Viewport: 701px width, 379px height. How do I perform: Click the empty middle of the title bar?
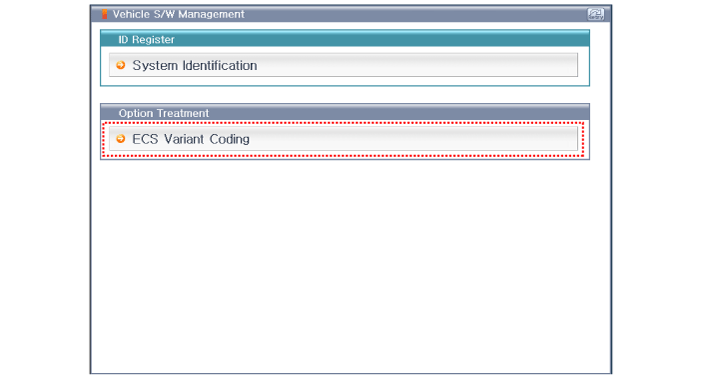coord(416,14)
